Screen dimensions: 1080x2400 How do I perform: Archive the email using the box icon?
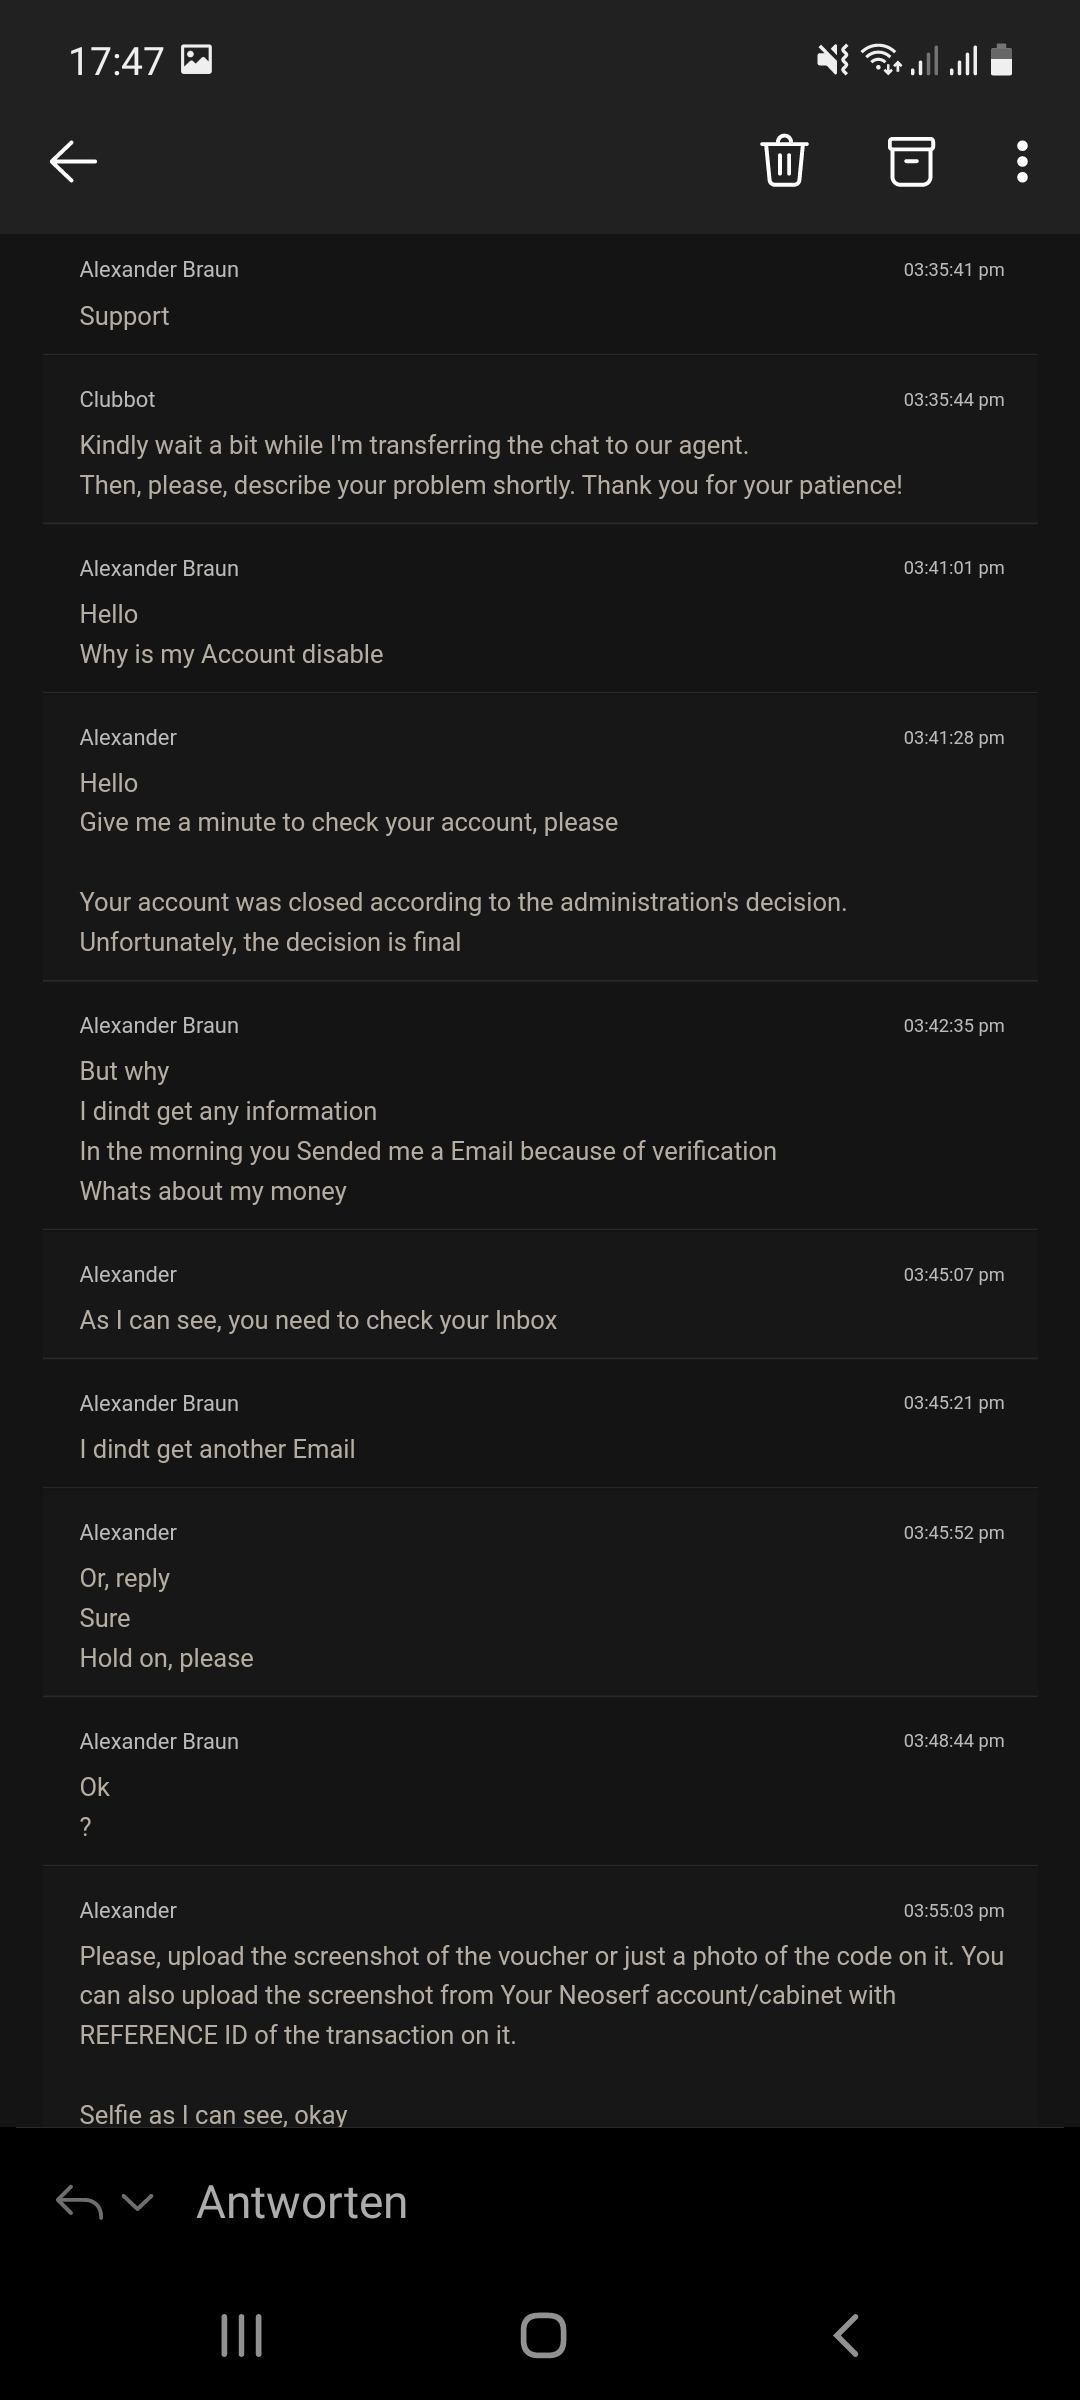pyautogui.click(x=911, y=161)
